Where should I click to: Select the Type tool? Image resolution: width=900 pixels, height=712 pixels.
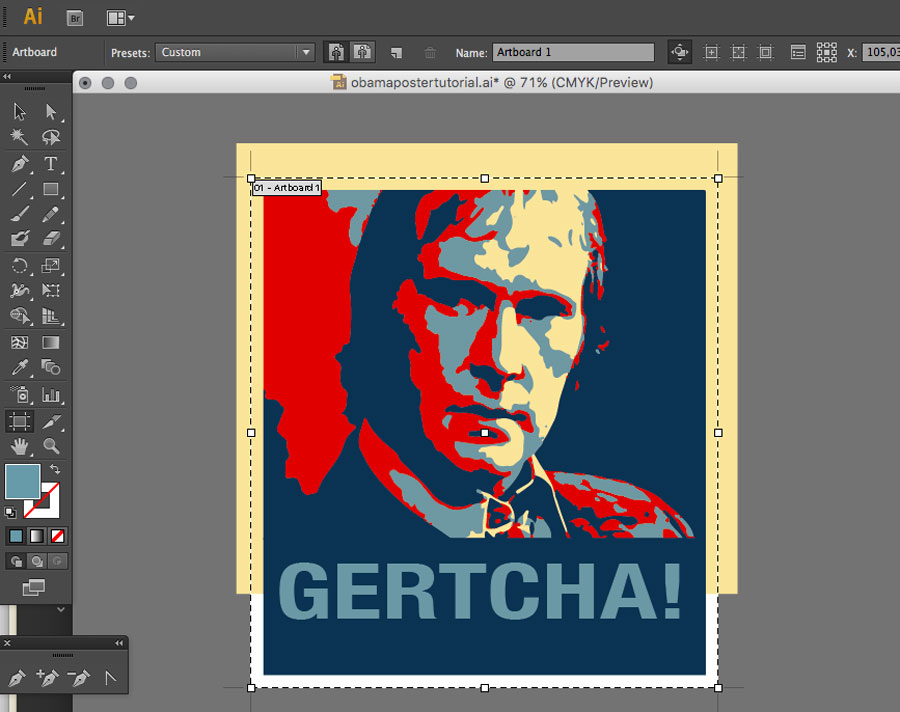coord(51,164)
